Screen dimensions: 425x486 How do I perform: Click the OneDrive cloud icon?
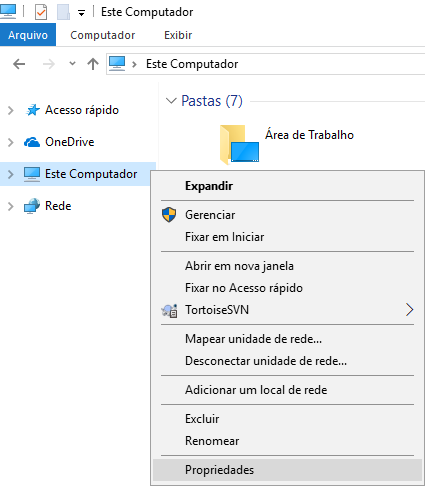32,142
